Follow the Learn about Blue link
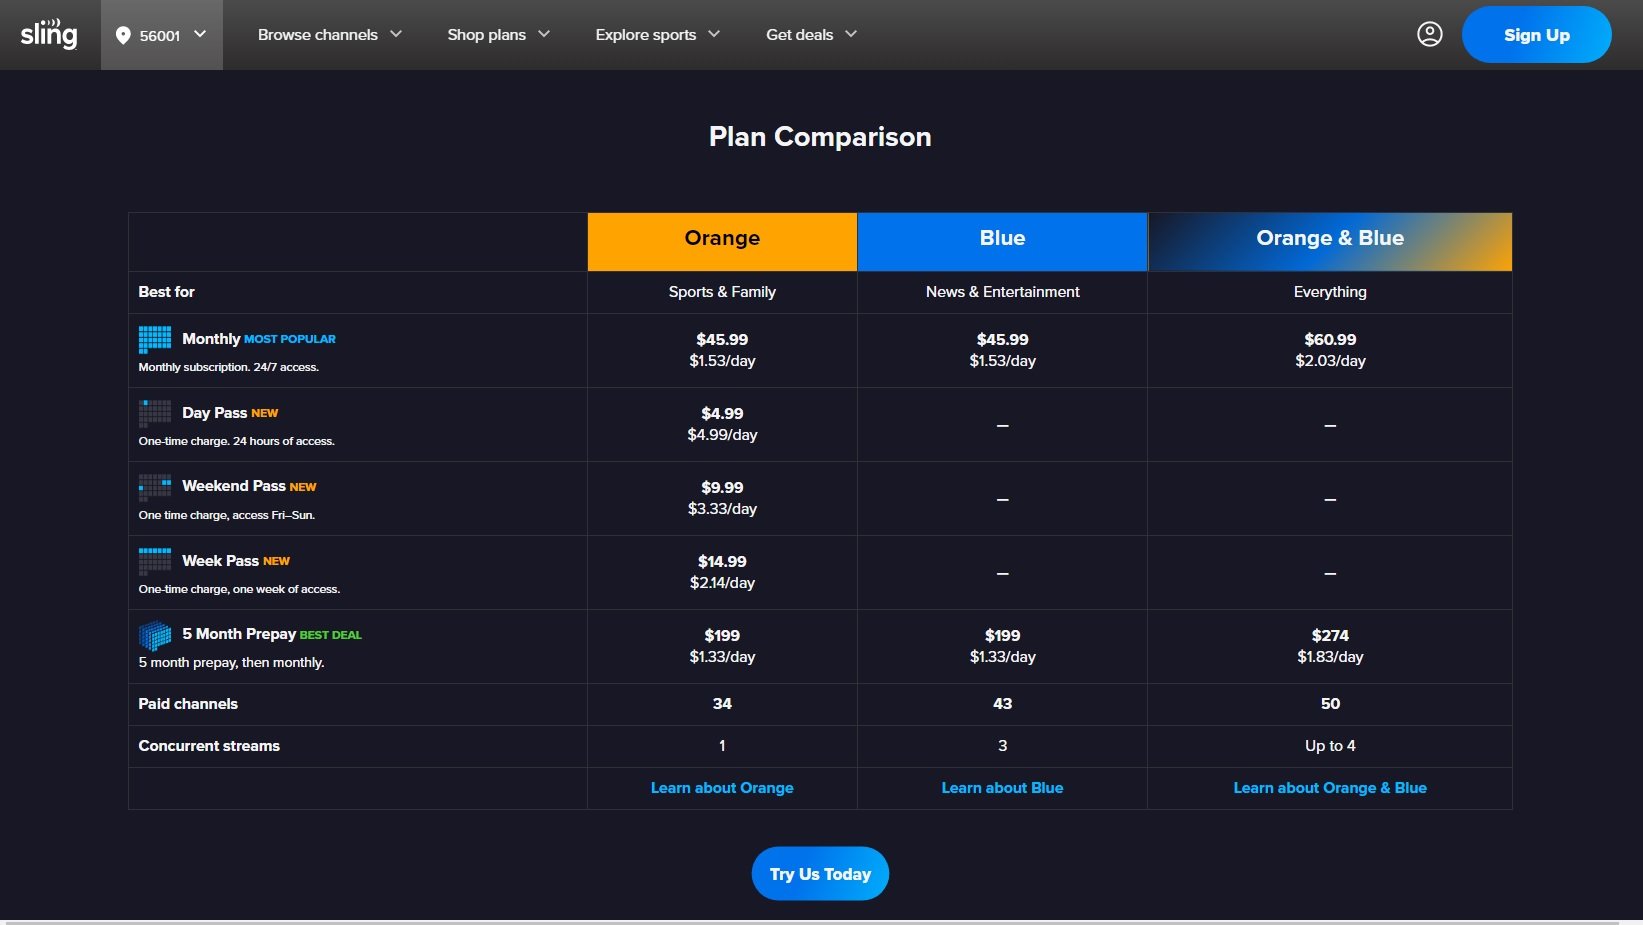 click(1002, 788)
